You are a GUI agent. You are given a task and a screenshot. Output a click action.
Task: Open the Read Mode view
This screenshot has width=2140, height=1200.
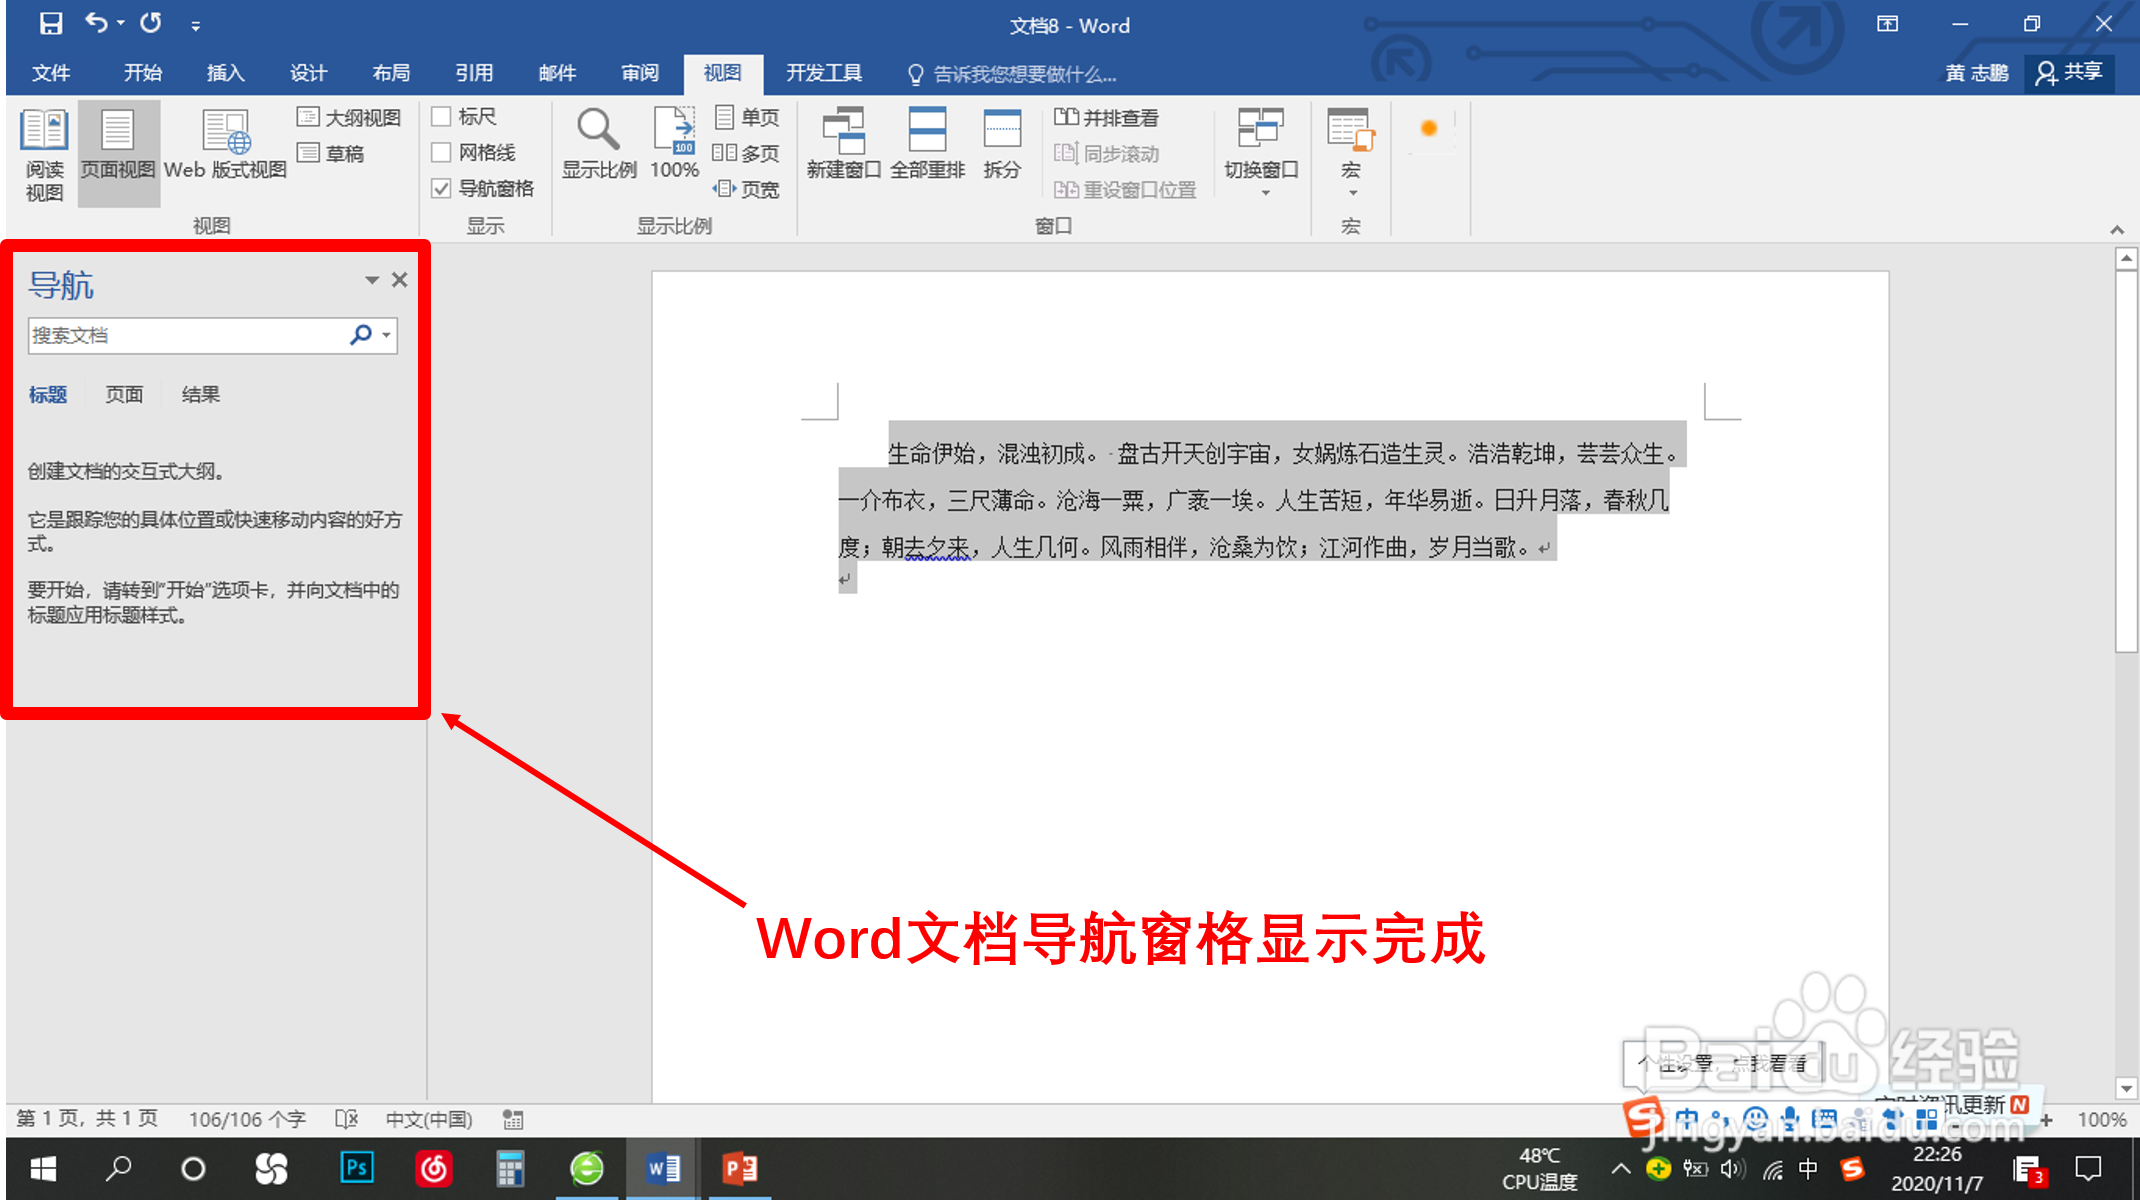[x=44, y=155]
